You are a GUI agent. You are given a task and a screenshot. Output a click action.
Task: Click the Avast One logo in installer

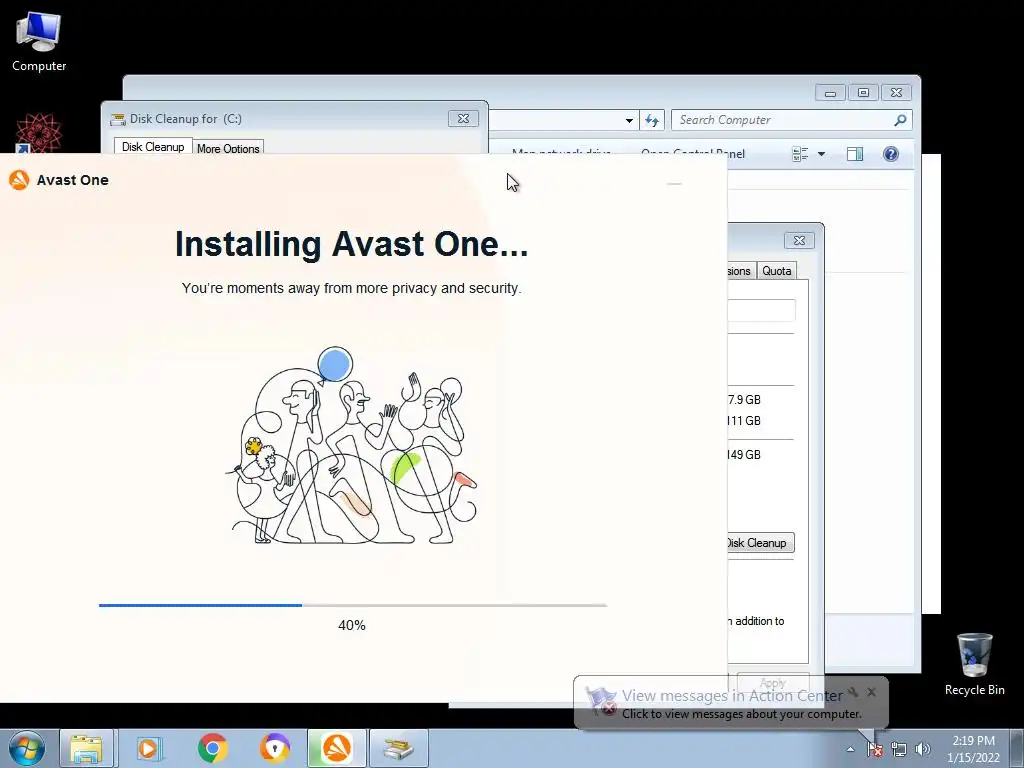pyautogui.click(x=19, y=180)
